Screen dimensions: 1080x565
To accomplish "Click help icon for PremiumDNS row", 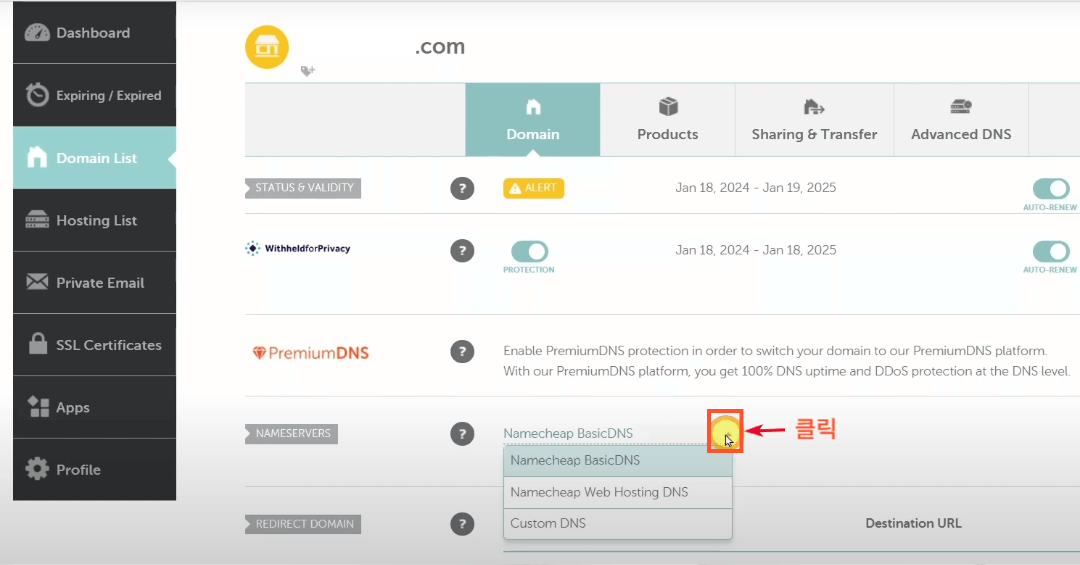I will 462,351.
